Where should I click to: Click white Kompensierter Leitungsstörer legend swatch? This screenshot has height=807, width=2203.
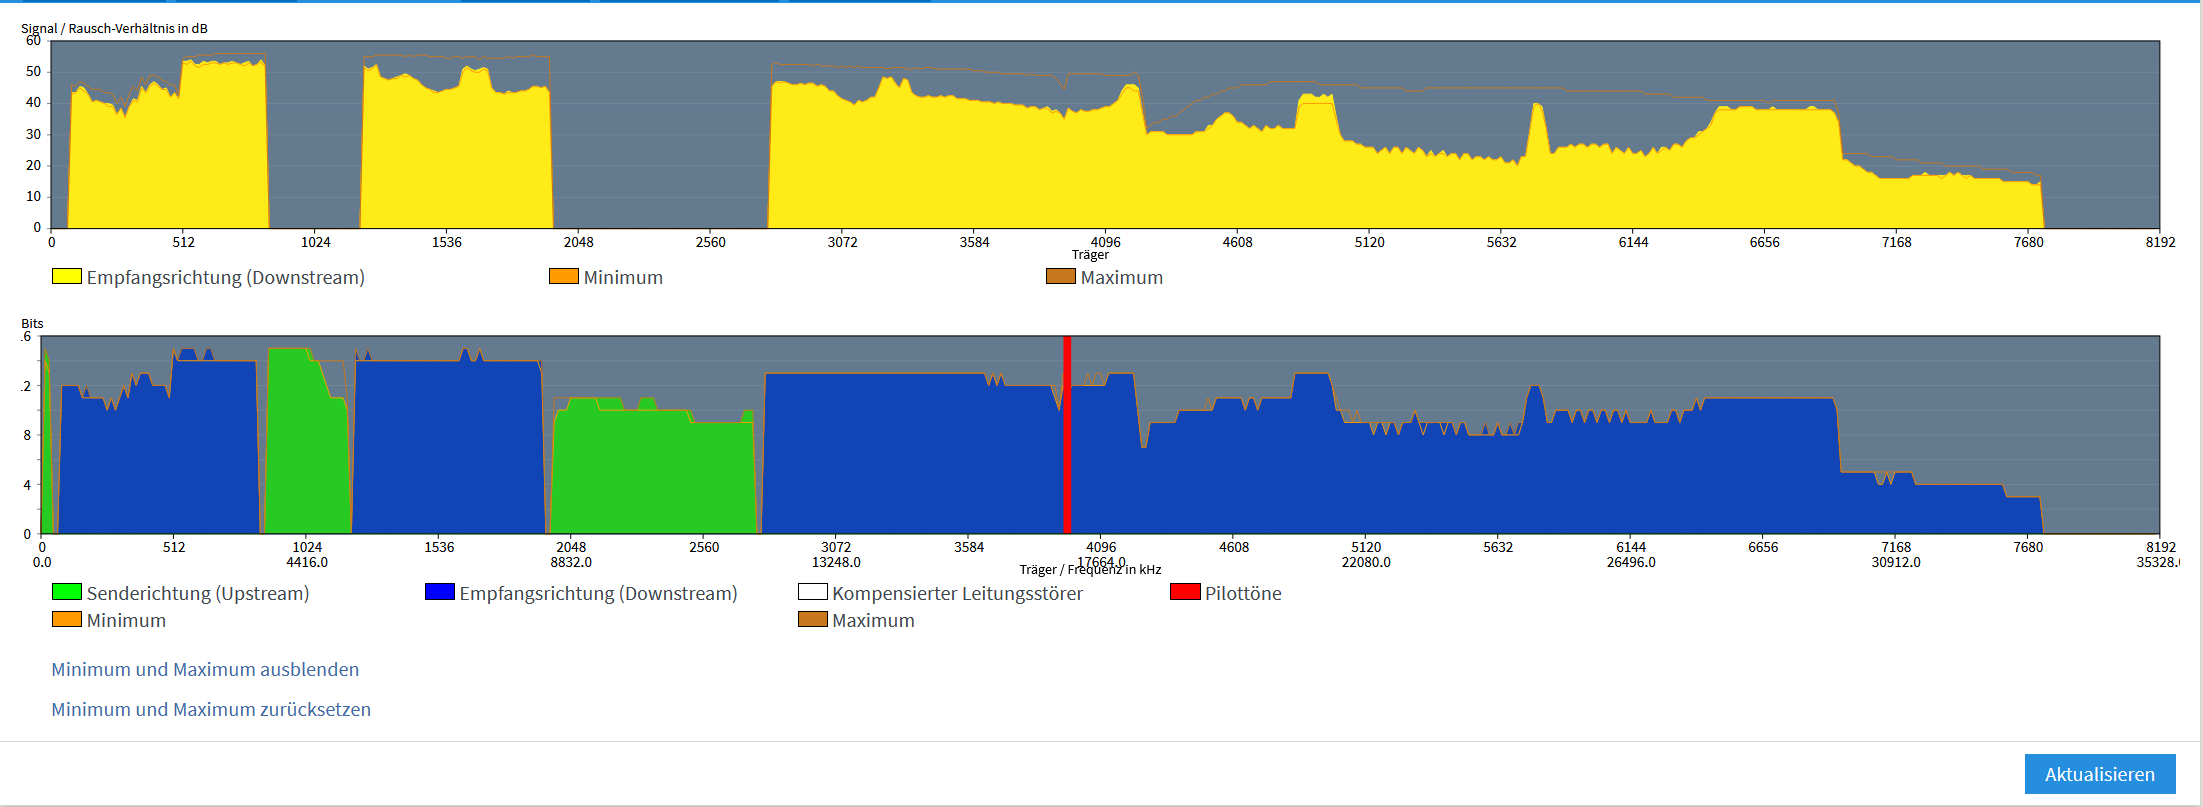[x=813, y=592]
